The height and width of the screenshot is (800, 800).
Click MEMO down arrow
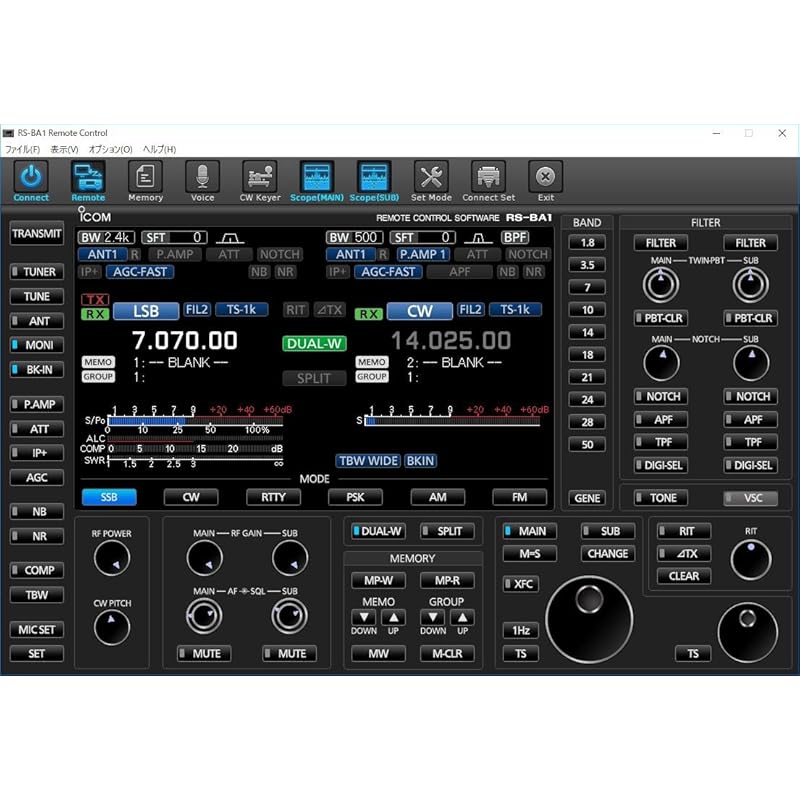(364, 617)
